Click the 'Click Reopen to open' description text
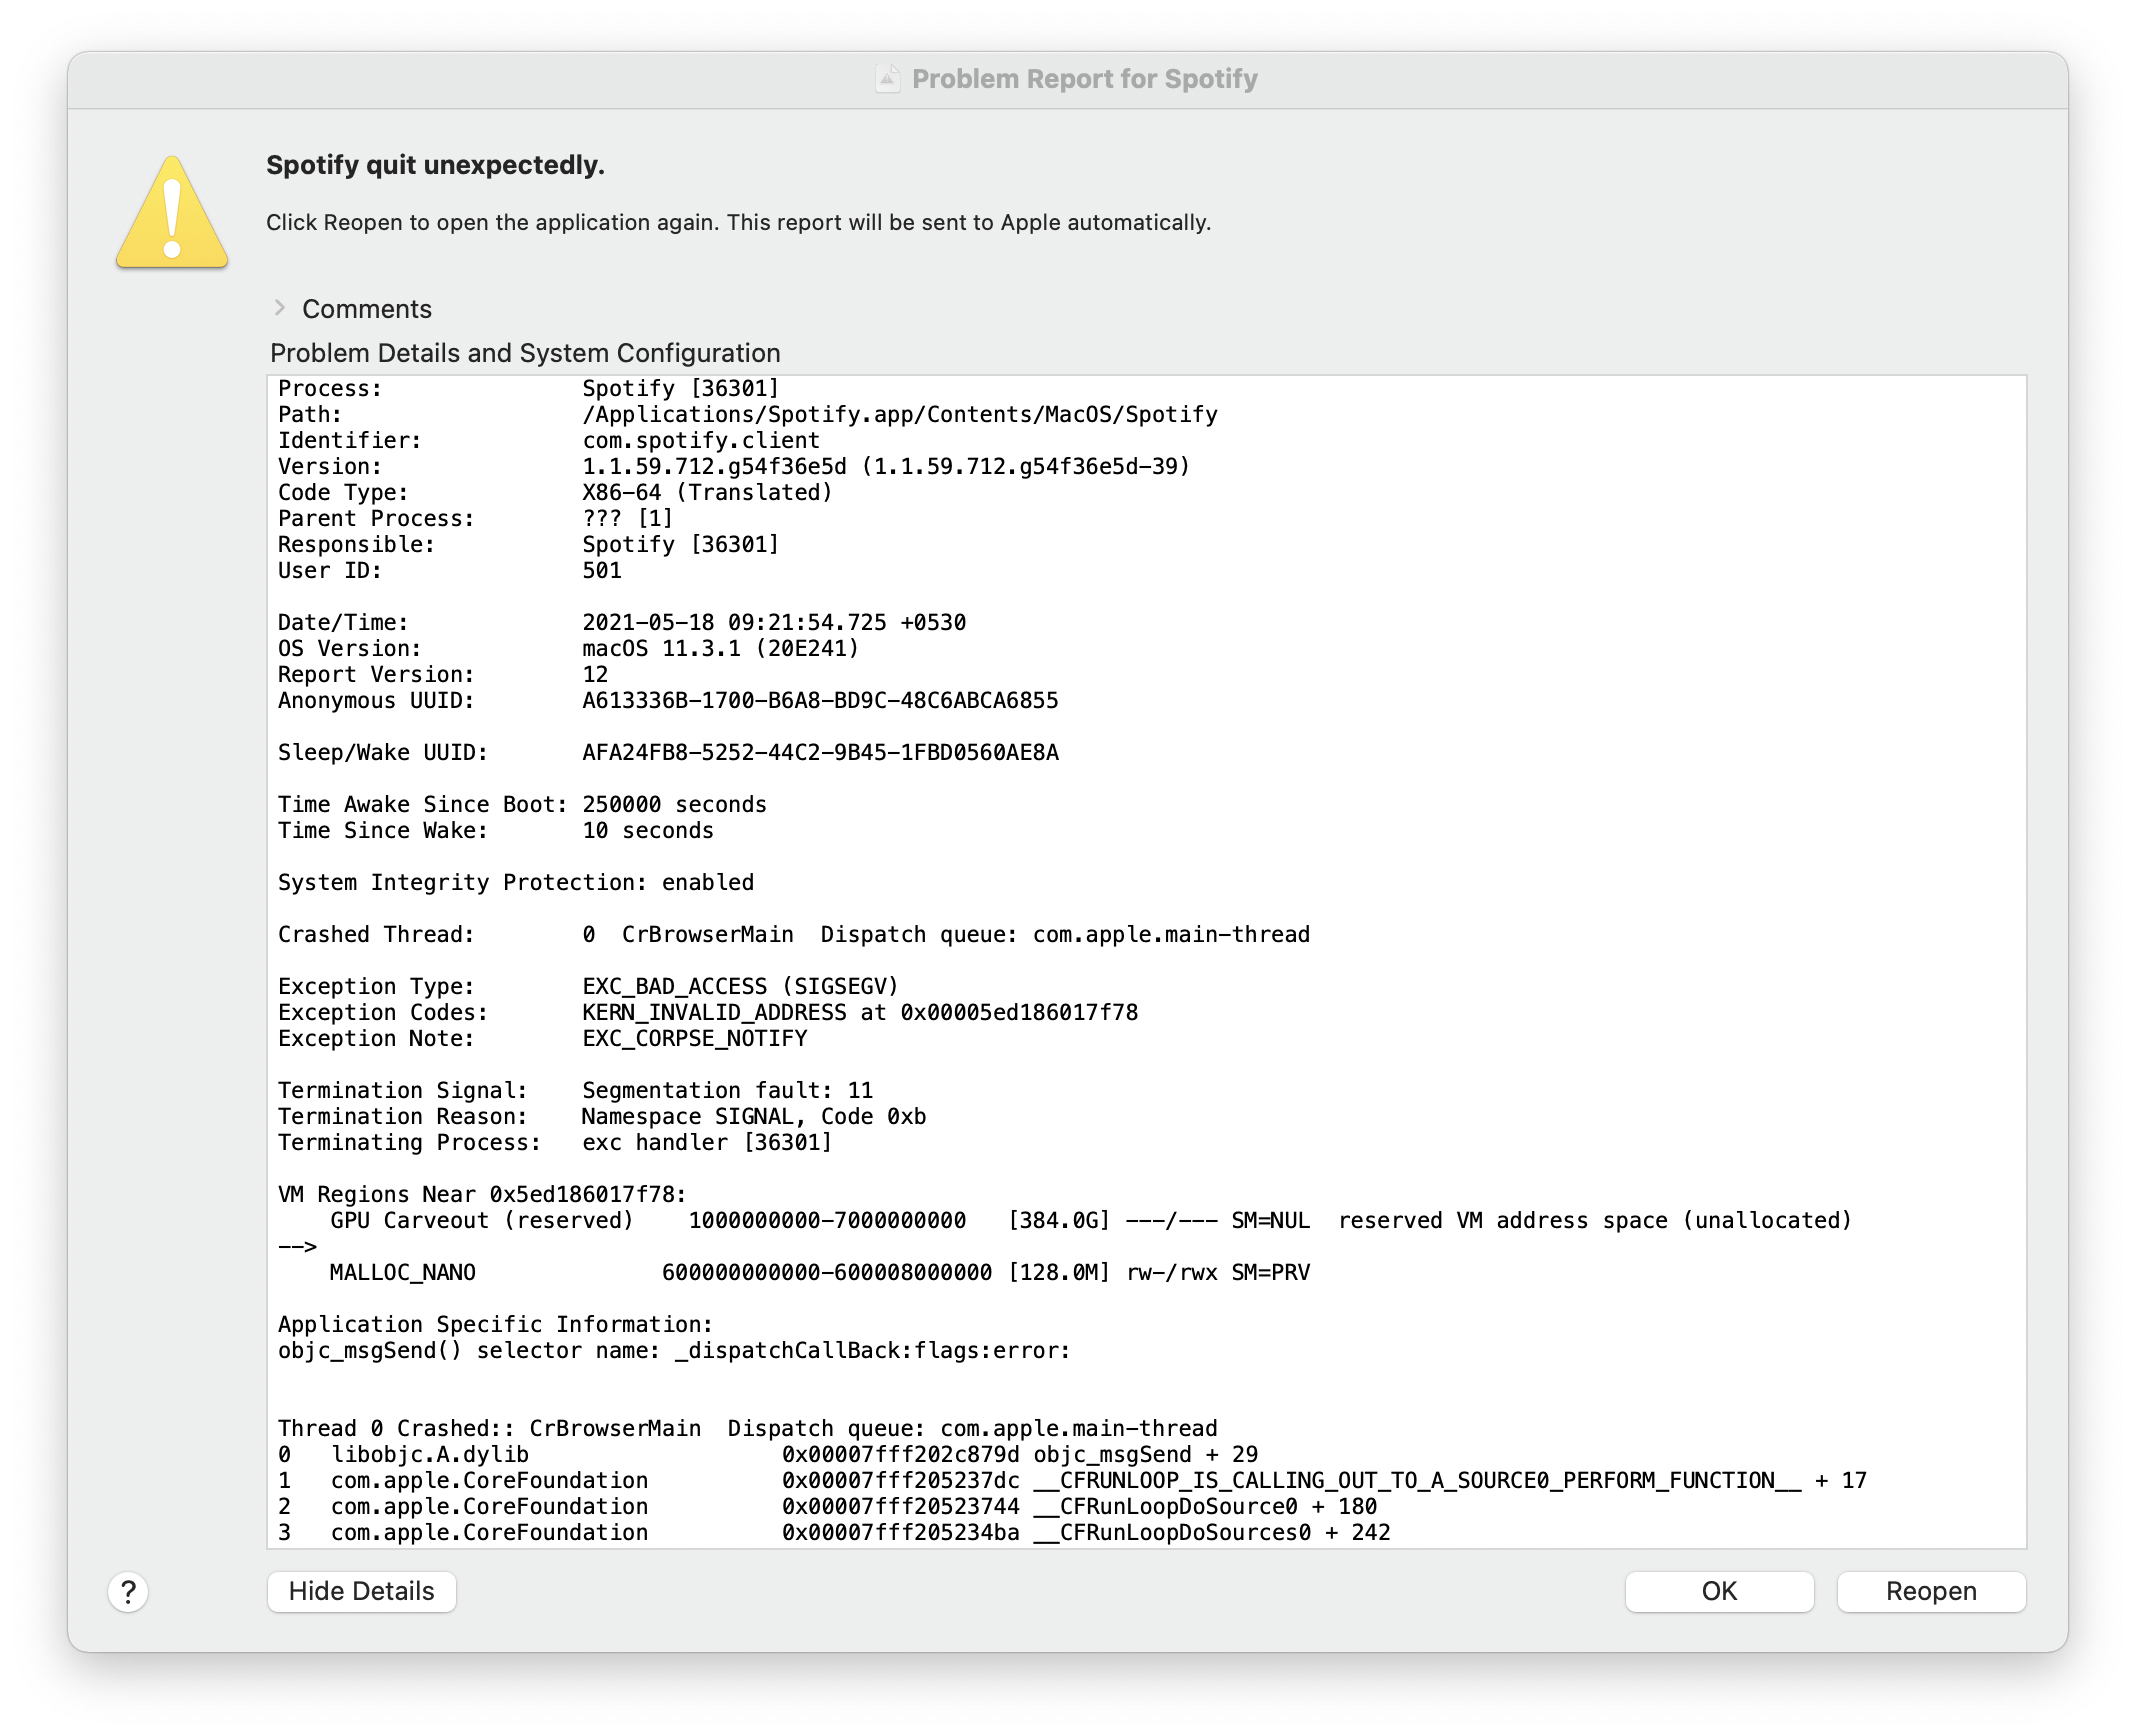Viewport: 2136px width, 1736px height. tap(738, 222)
